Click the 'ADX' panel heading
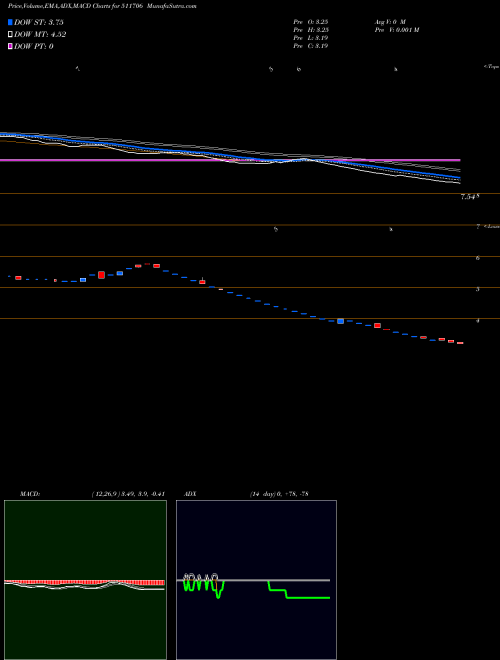Screen dimensions: 500x660 190,494
